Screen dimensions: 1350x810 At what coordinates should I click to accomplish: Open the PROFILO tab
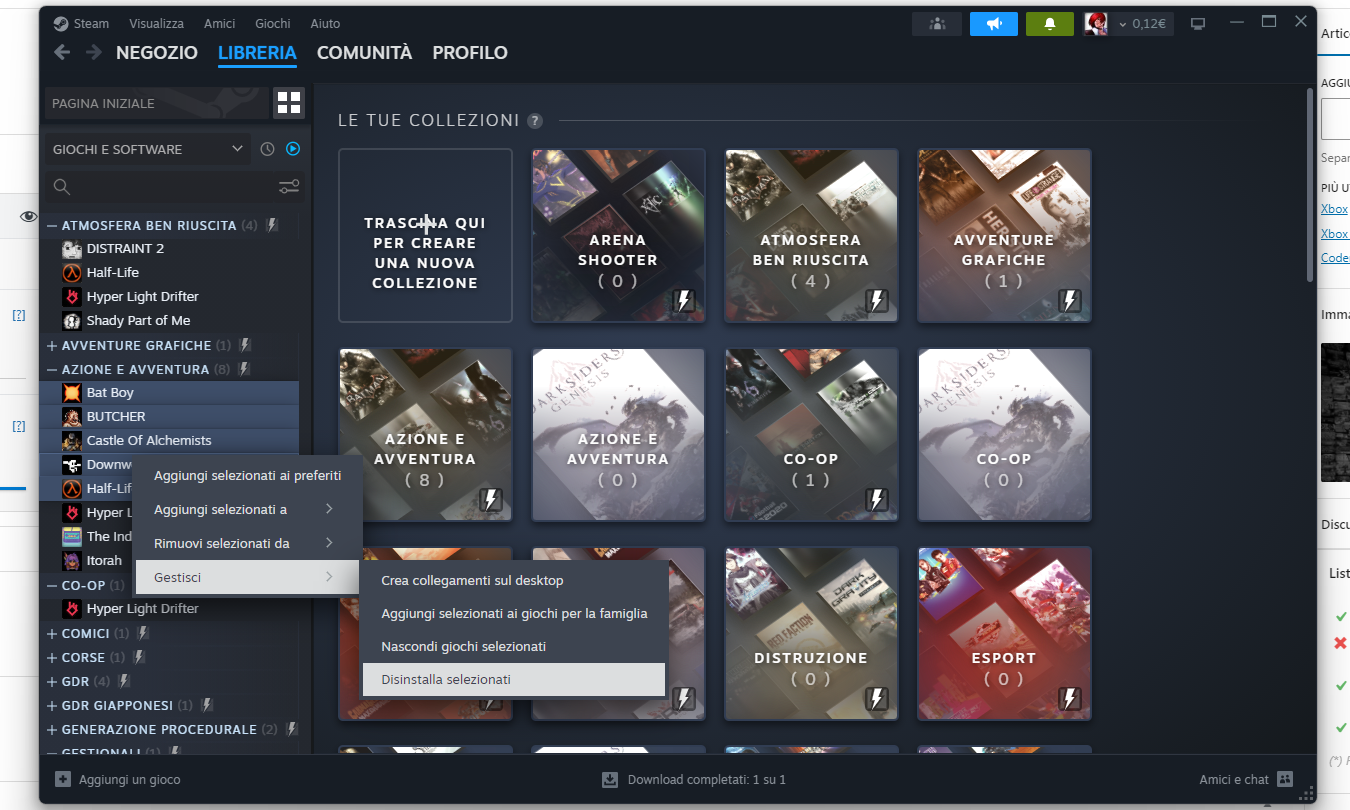(x=470, y=53)
